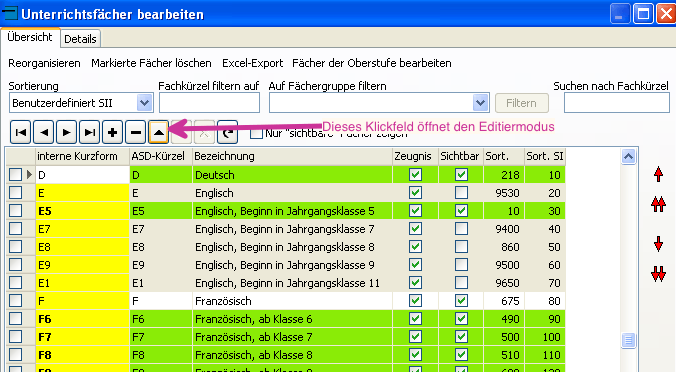This screenshot has width=676, height=372.
Task: Toggle Sichtbar checkbox for Französisch F
Action: (461, 301)
